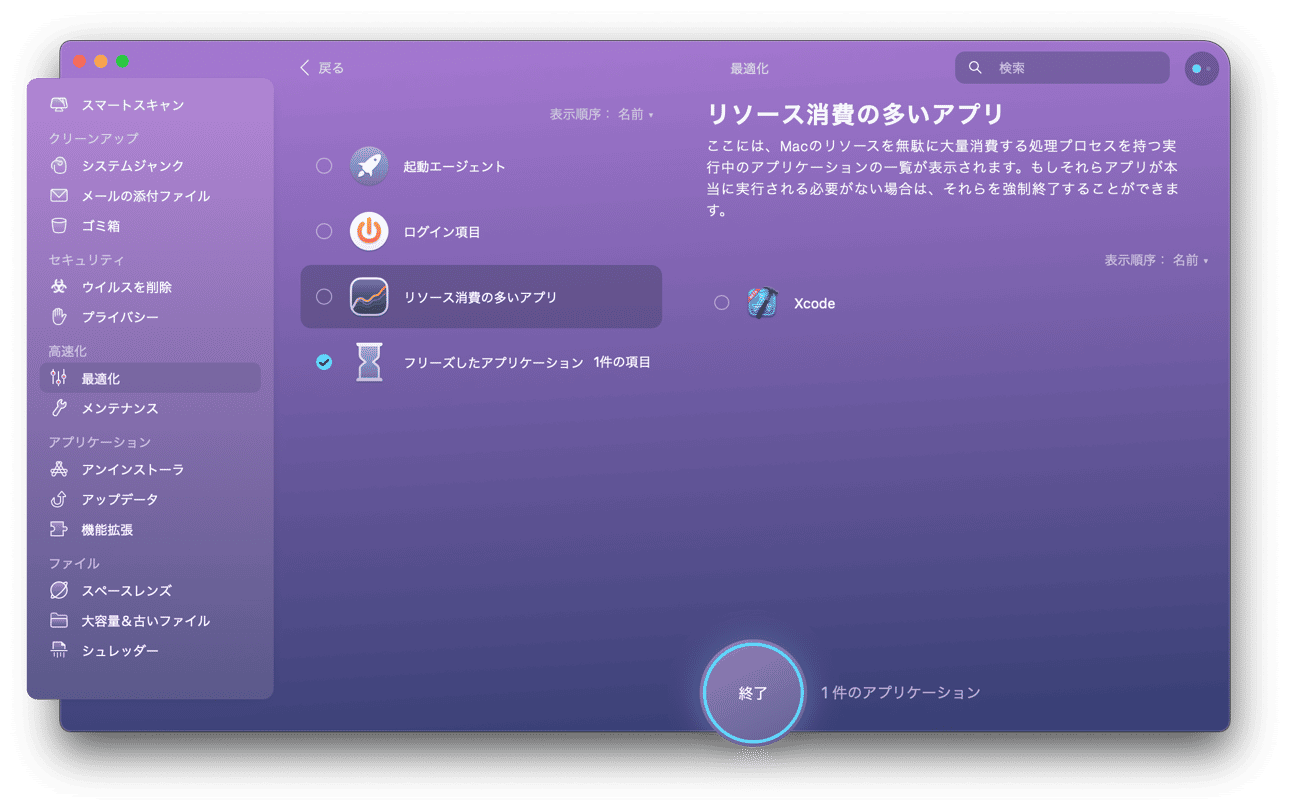The width and height of the screenshot is (1290, 811).
Task: Click the シュレッダー shredder icon
Action: pyautogui.click(x=59, y=651)
